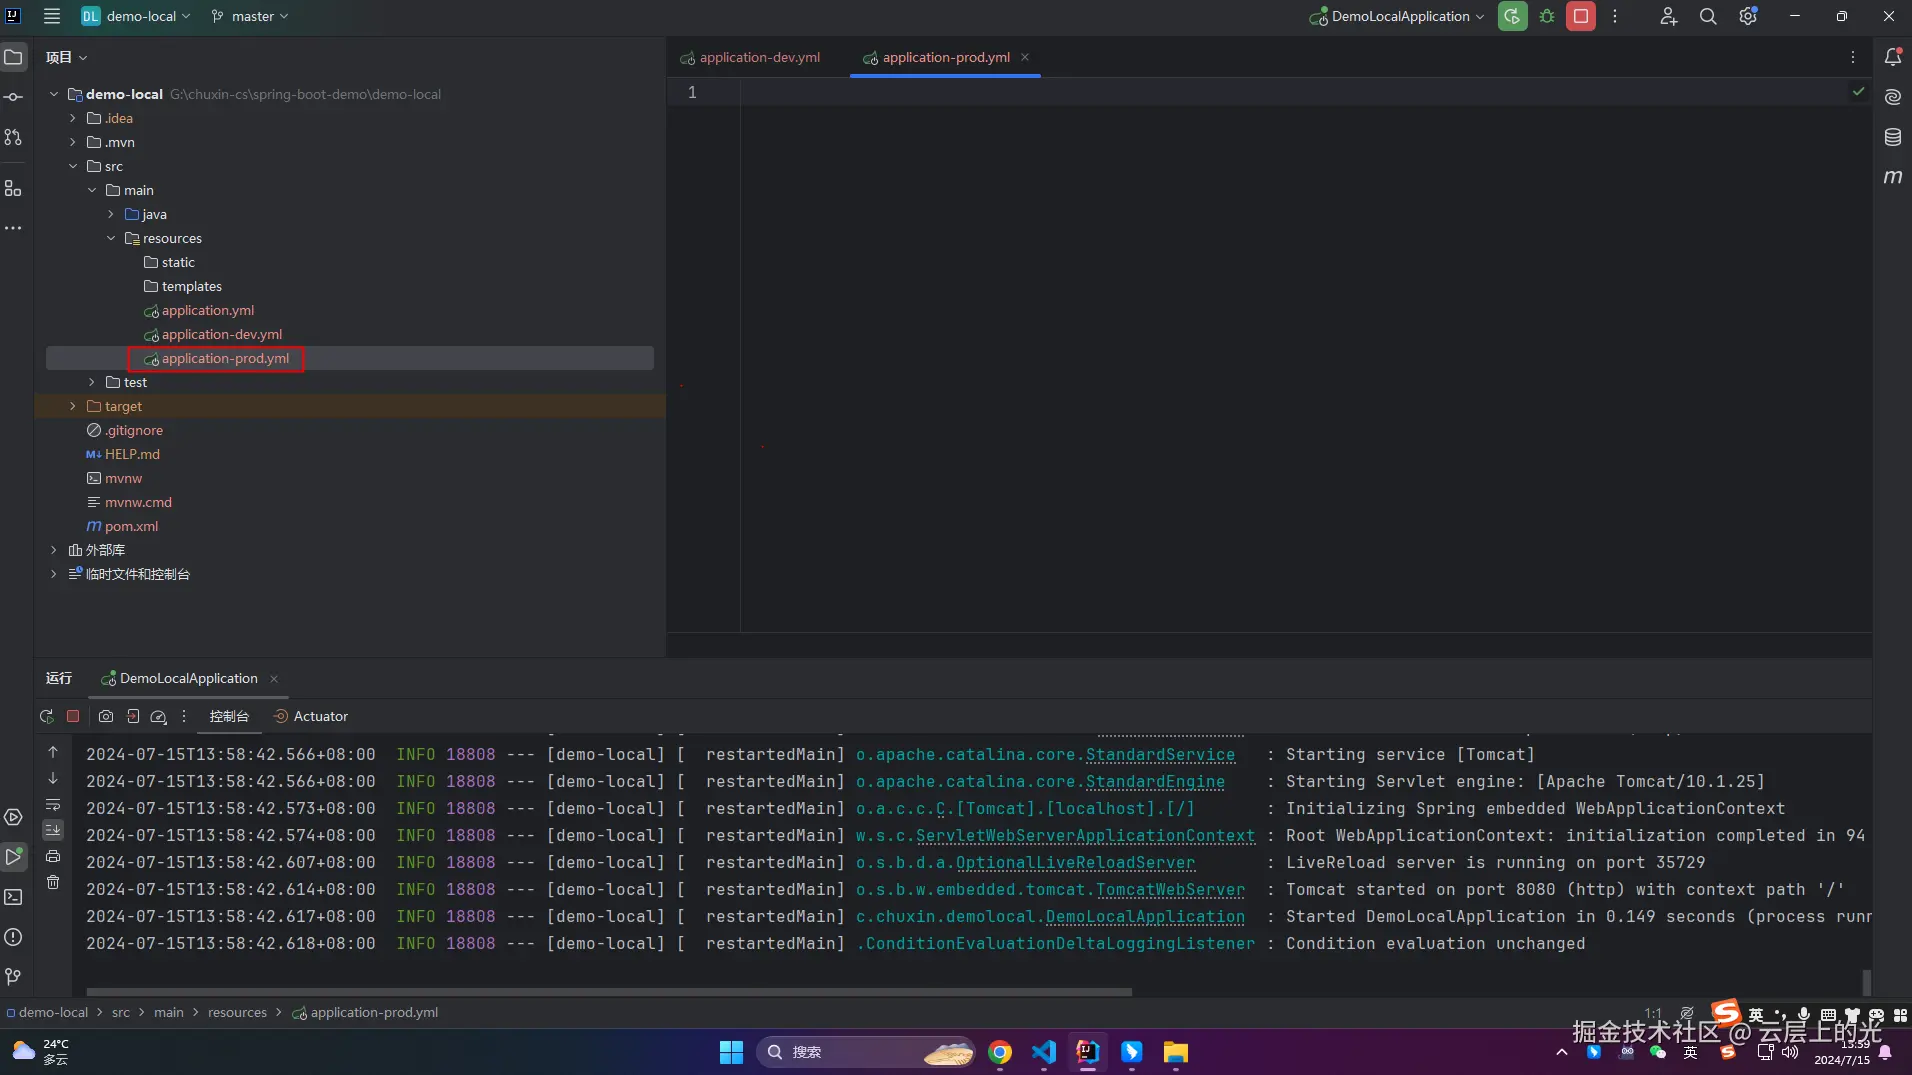The width and height of the screenshot is (1912, 1075).
Task: Click the thread dump camera icon
Action: [106, 716]
